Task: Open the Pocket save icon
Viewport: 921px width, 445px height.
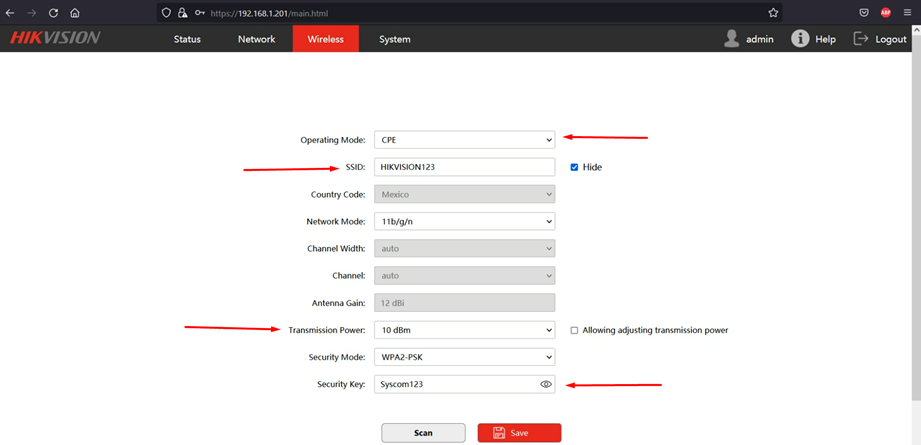Action: point(864,12)
